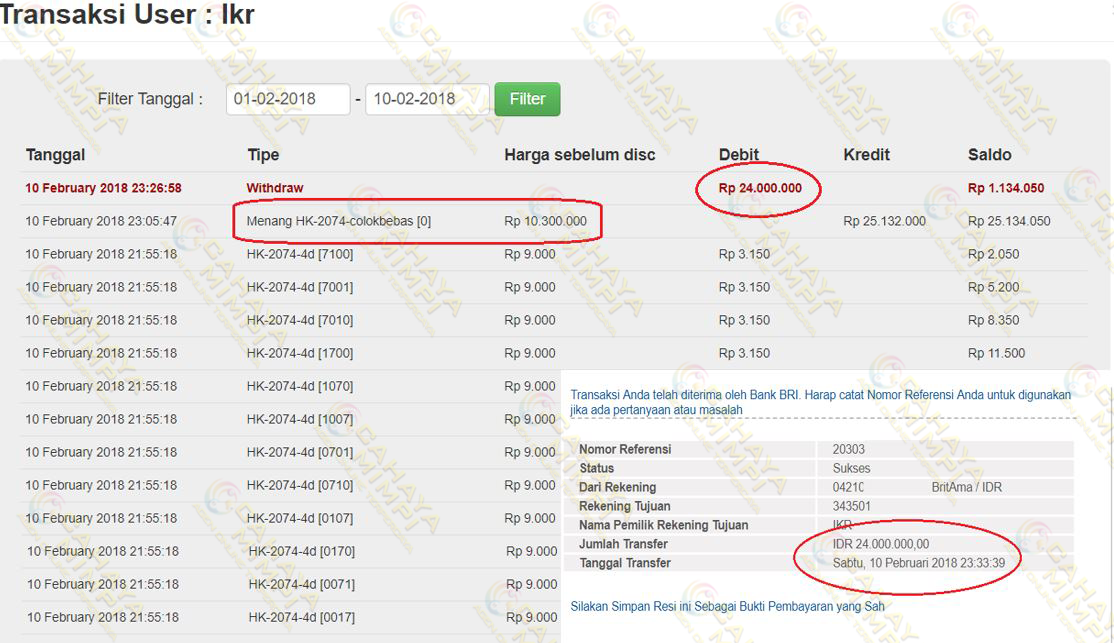Click the Filter Tanggal label

[x=150, y=99]
